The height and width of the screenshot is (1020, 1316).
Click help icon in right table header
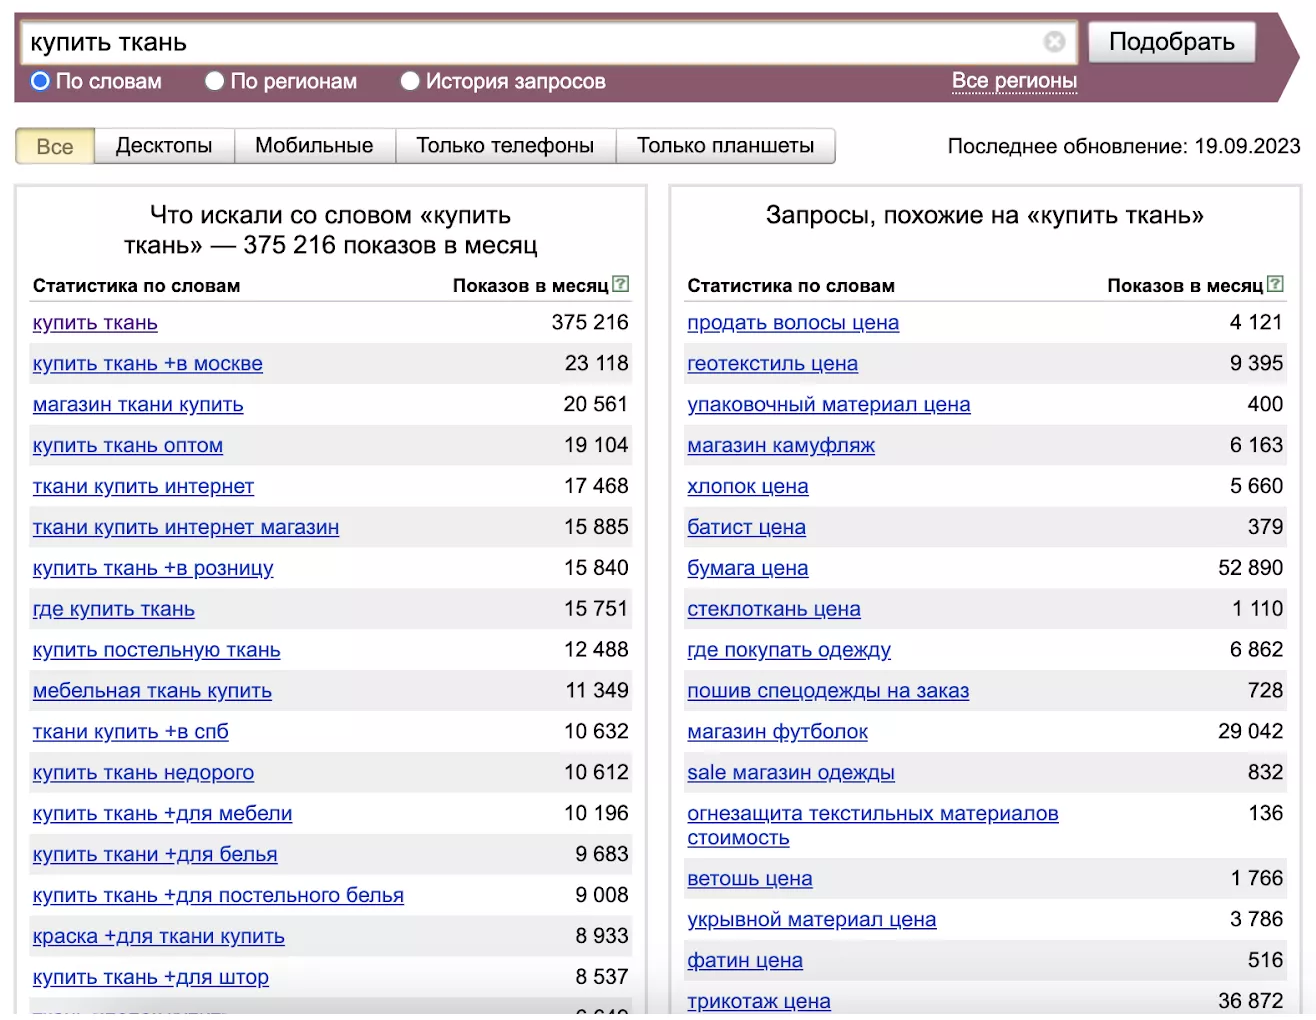click(1275, 284)
